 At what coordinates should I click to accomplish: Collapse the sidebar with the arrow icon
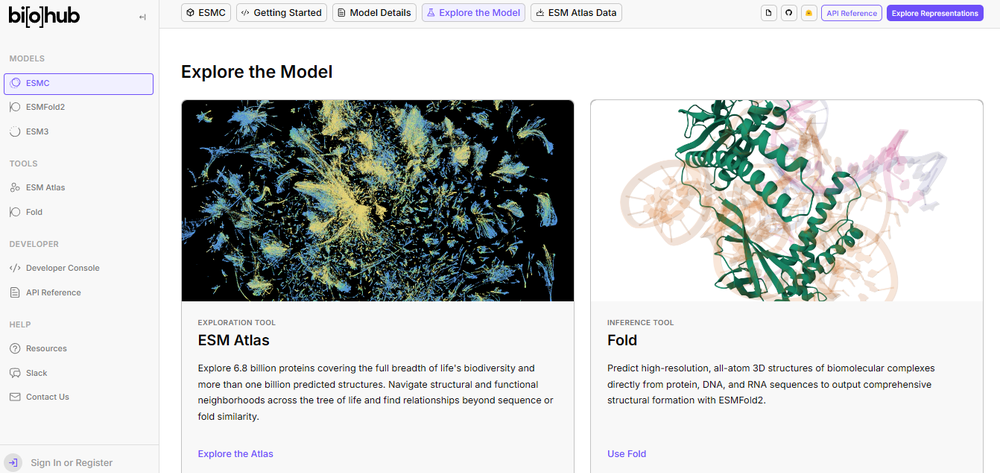click(x=142, y=17)
